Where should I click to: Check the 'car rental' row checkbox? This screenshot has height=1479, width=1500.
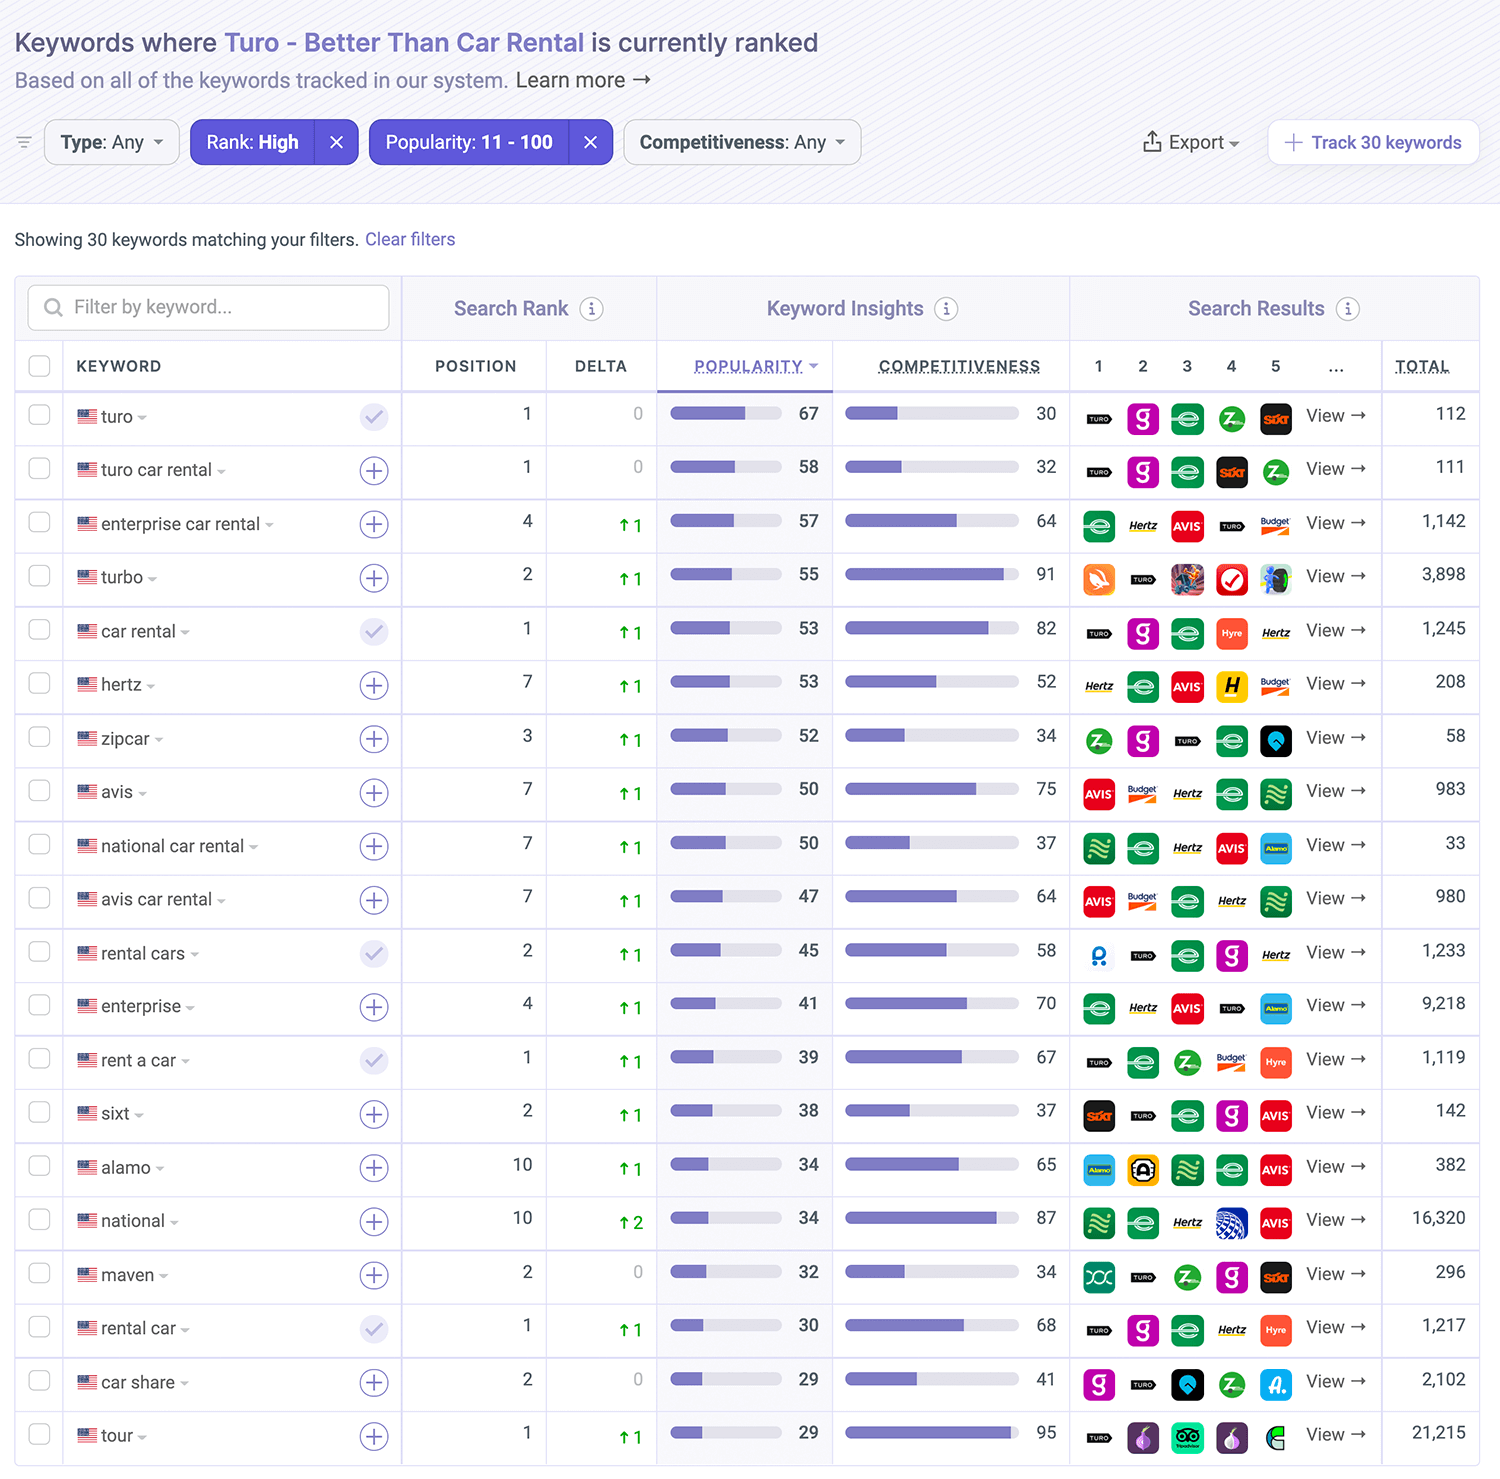[x=39, y=629]
